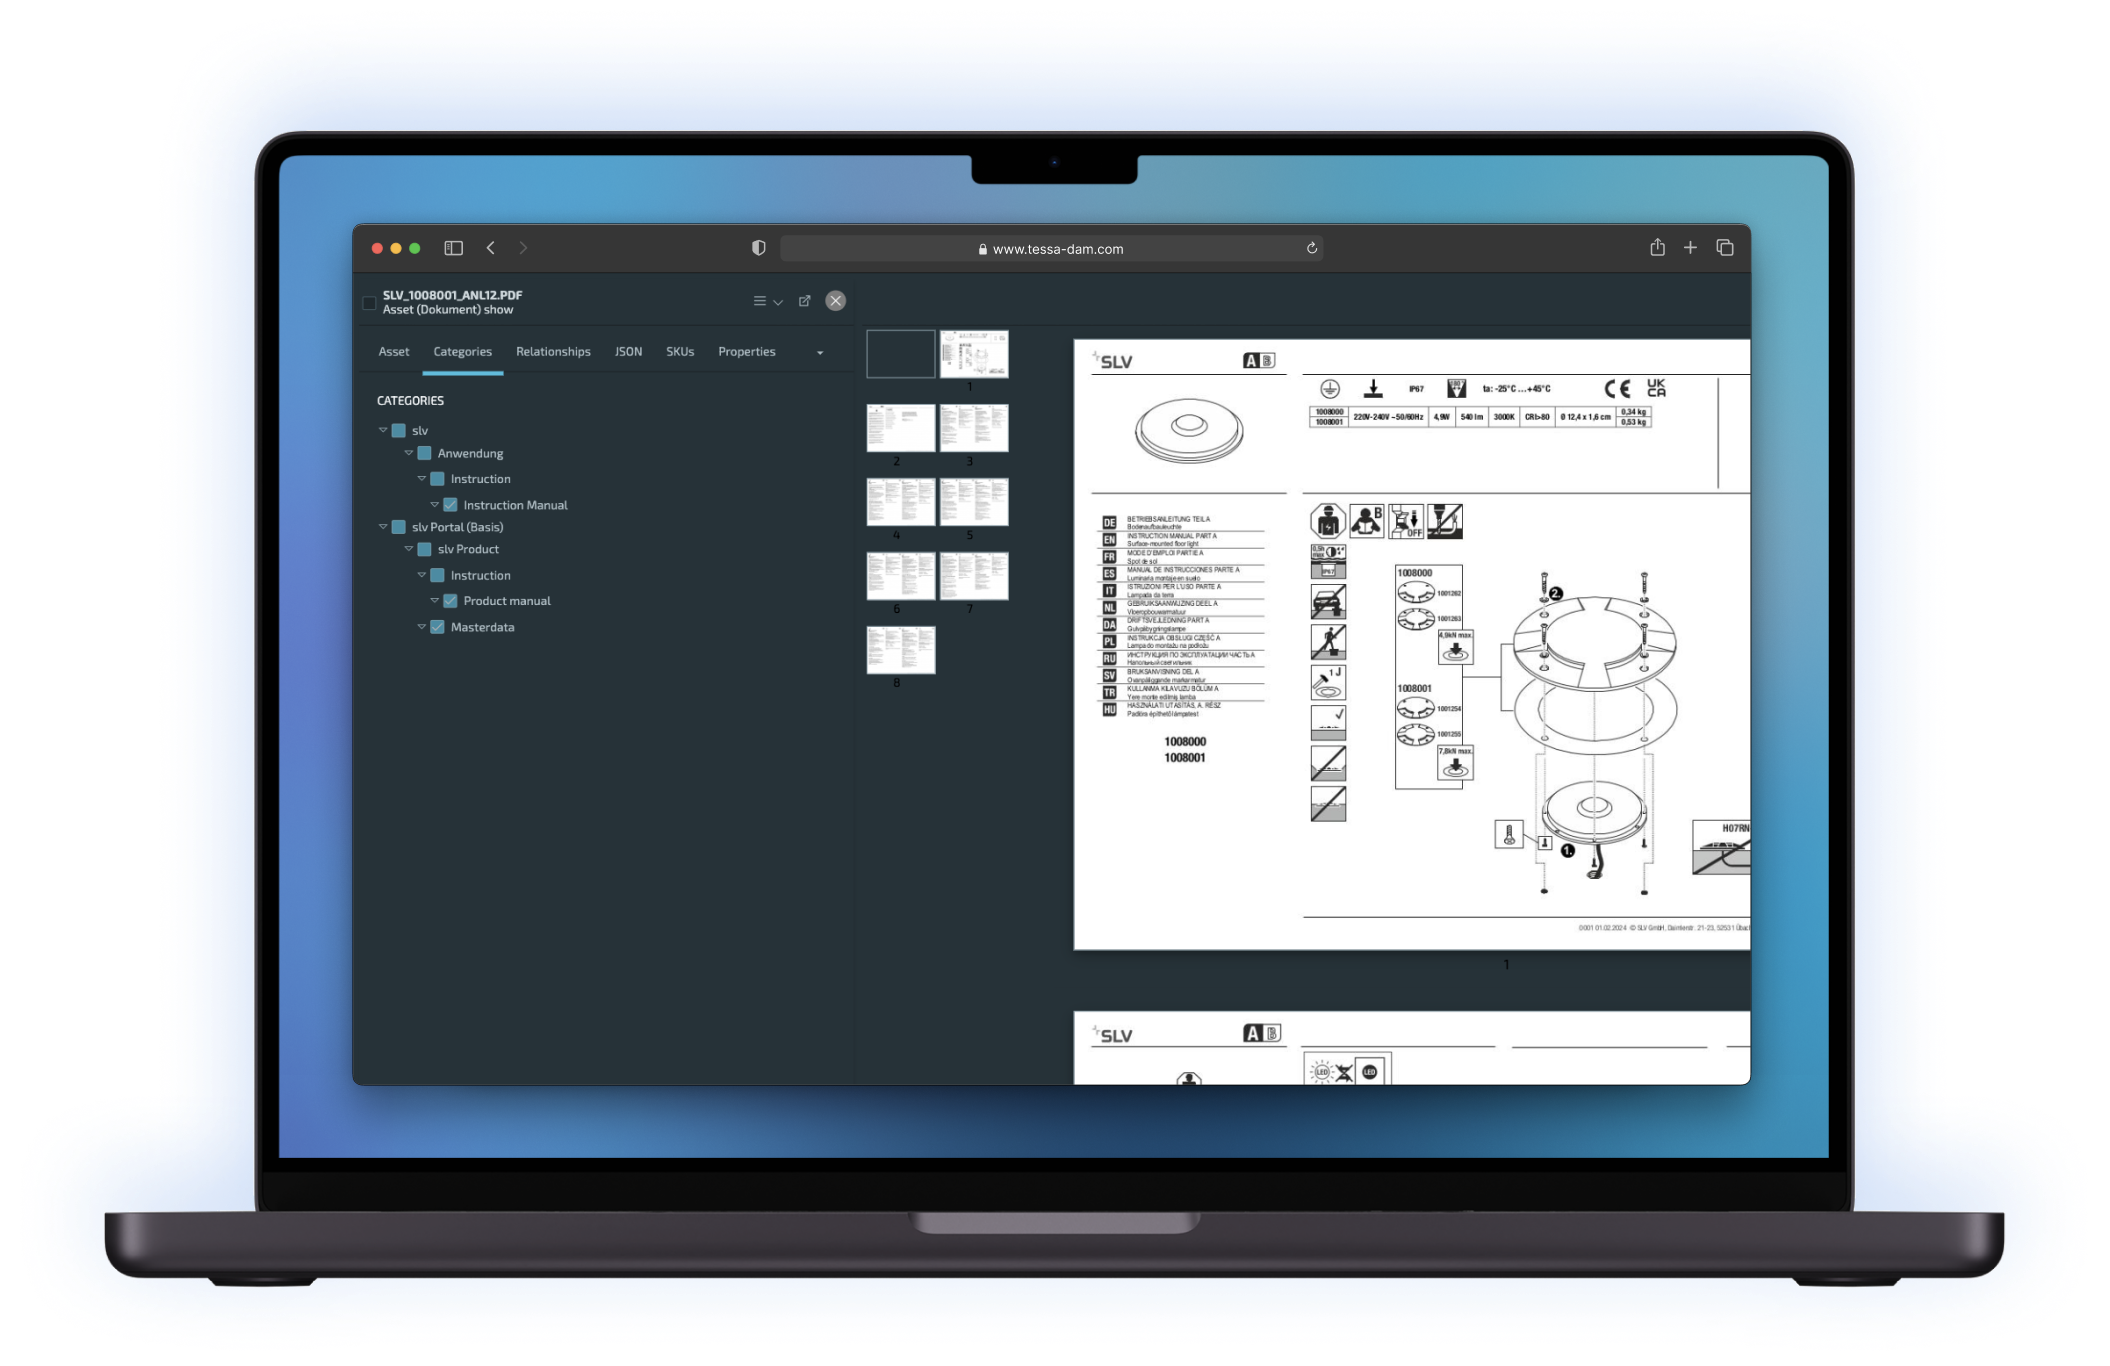Switch to the Relationships tab
Screen dimensions: 2110x1366
553,352
